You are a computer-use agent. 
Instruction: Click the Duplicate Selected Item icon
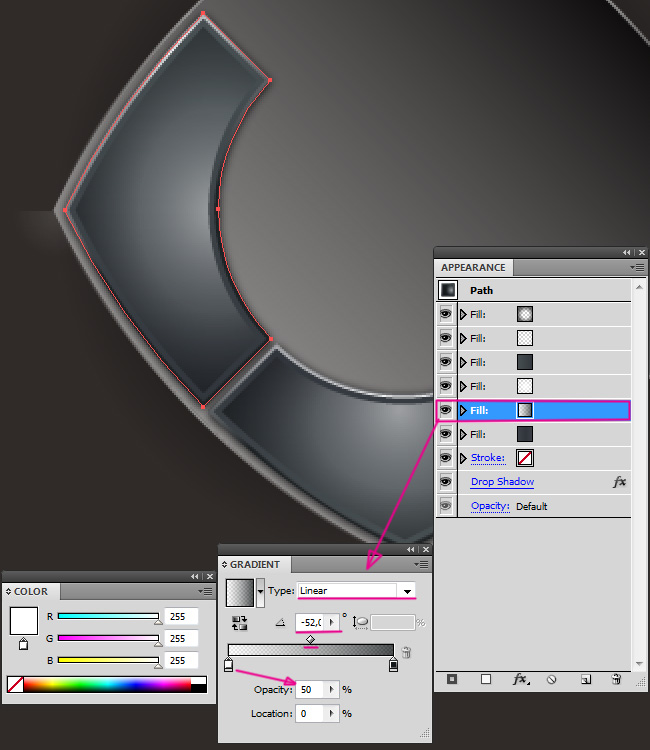point(585,679)
